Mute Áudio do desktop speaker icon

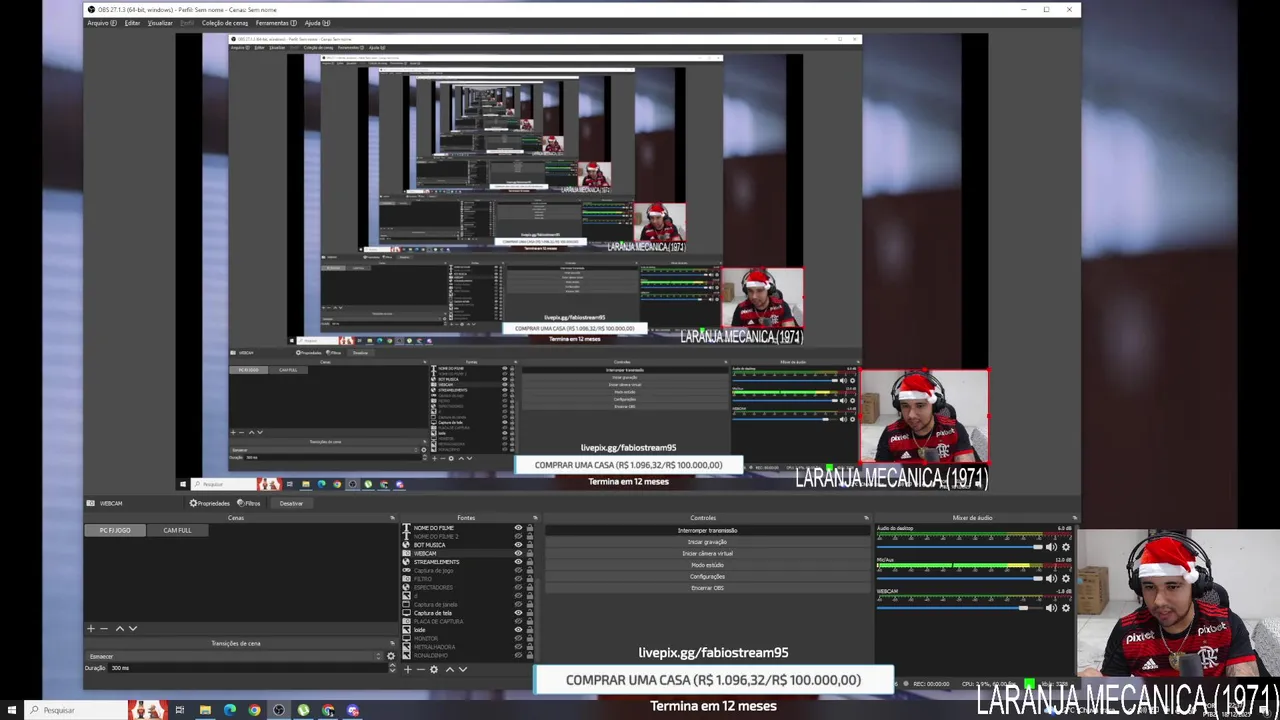(1051, 547)
